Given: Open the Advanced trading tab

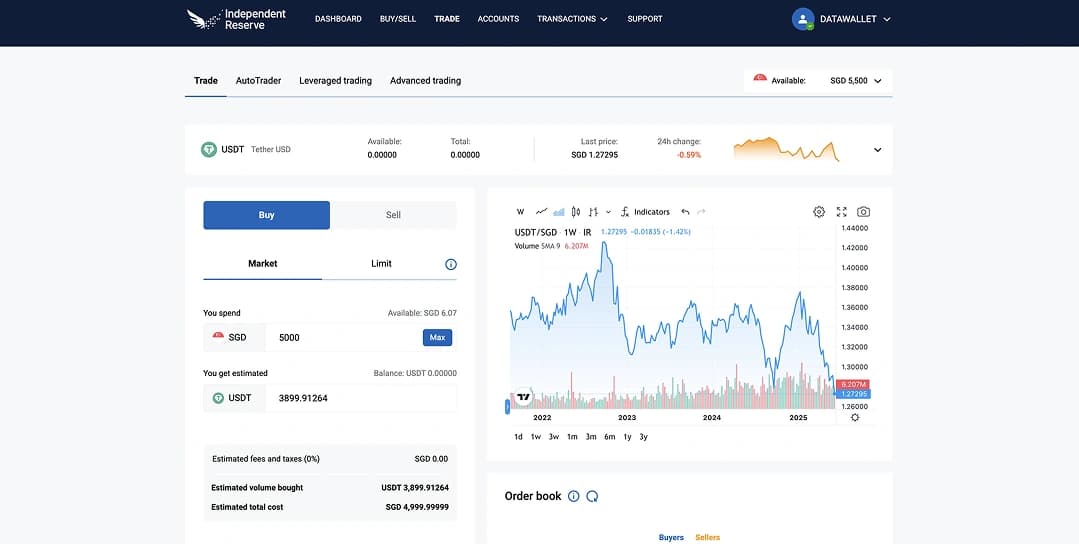Looking at the screenshot, I should [x=425, y=80].
